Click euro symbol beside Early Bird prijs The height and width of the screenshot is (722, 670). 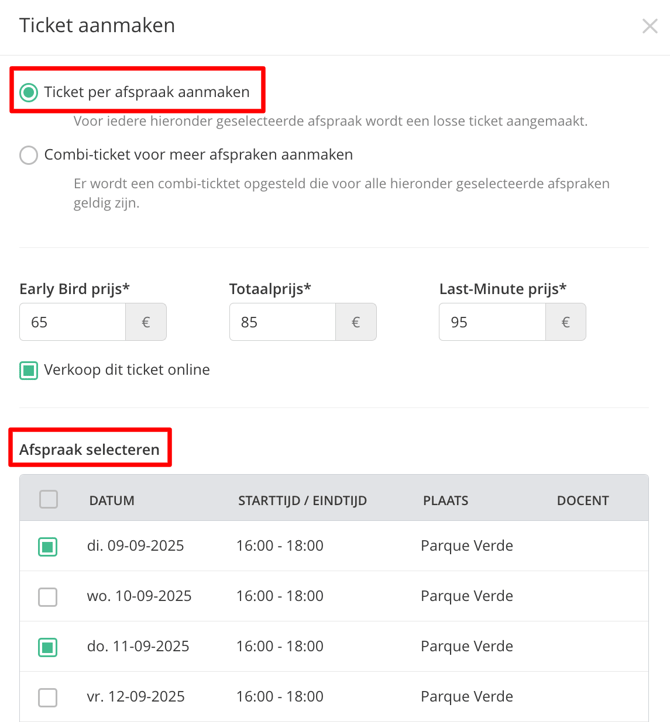[146, 322]
